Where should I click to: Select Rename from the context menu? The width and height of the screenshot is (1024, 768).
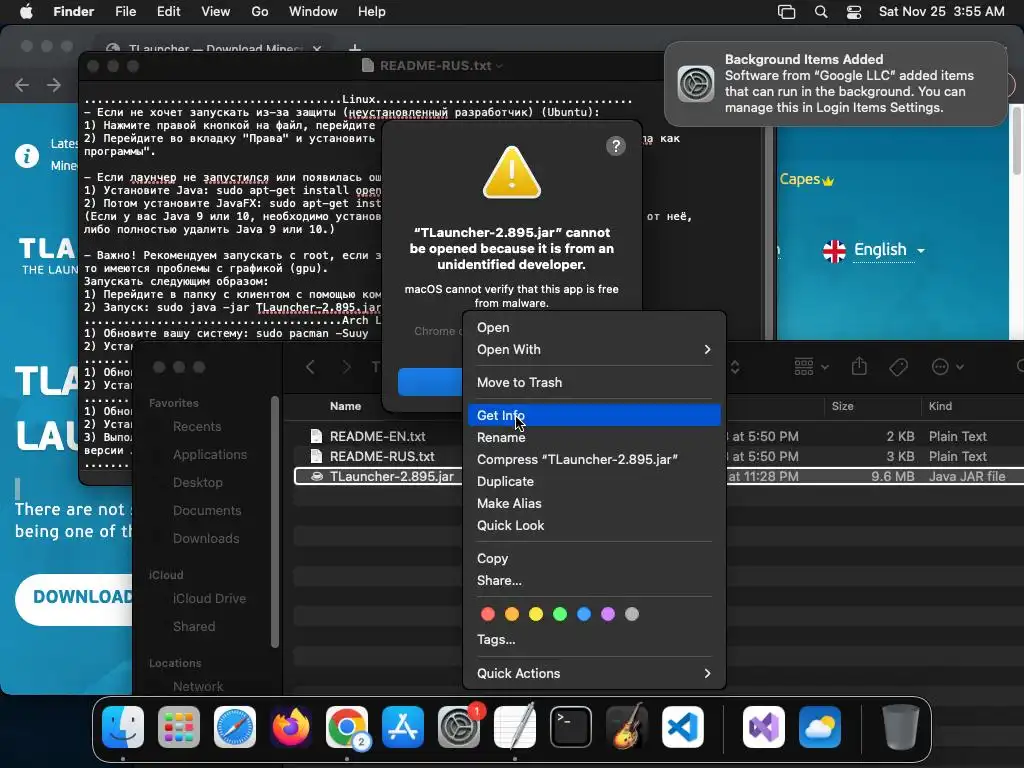[x=594, y=438]
